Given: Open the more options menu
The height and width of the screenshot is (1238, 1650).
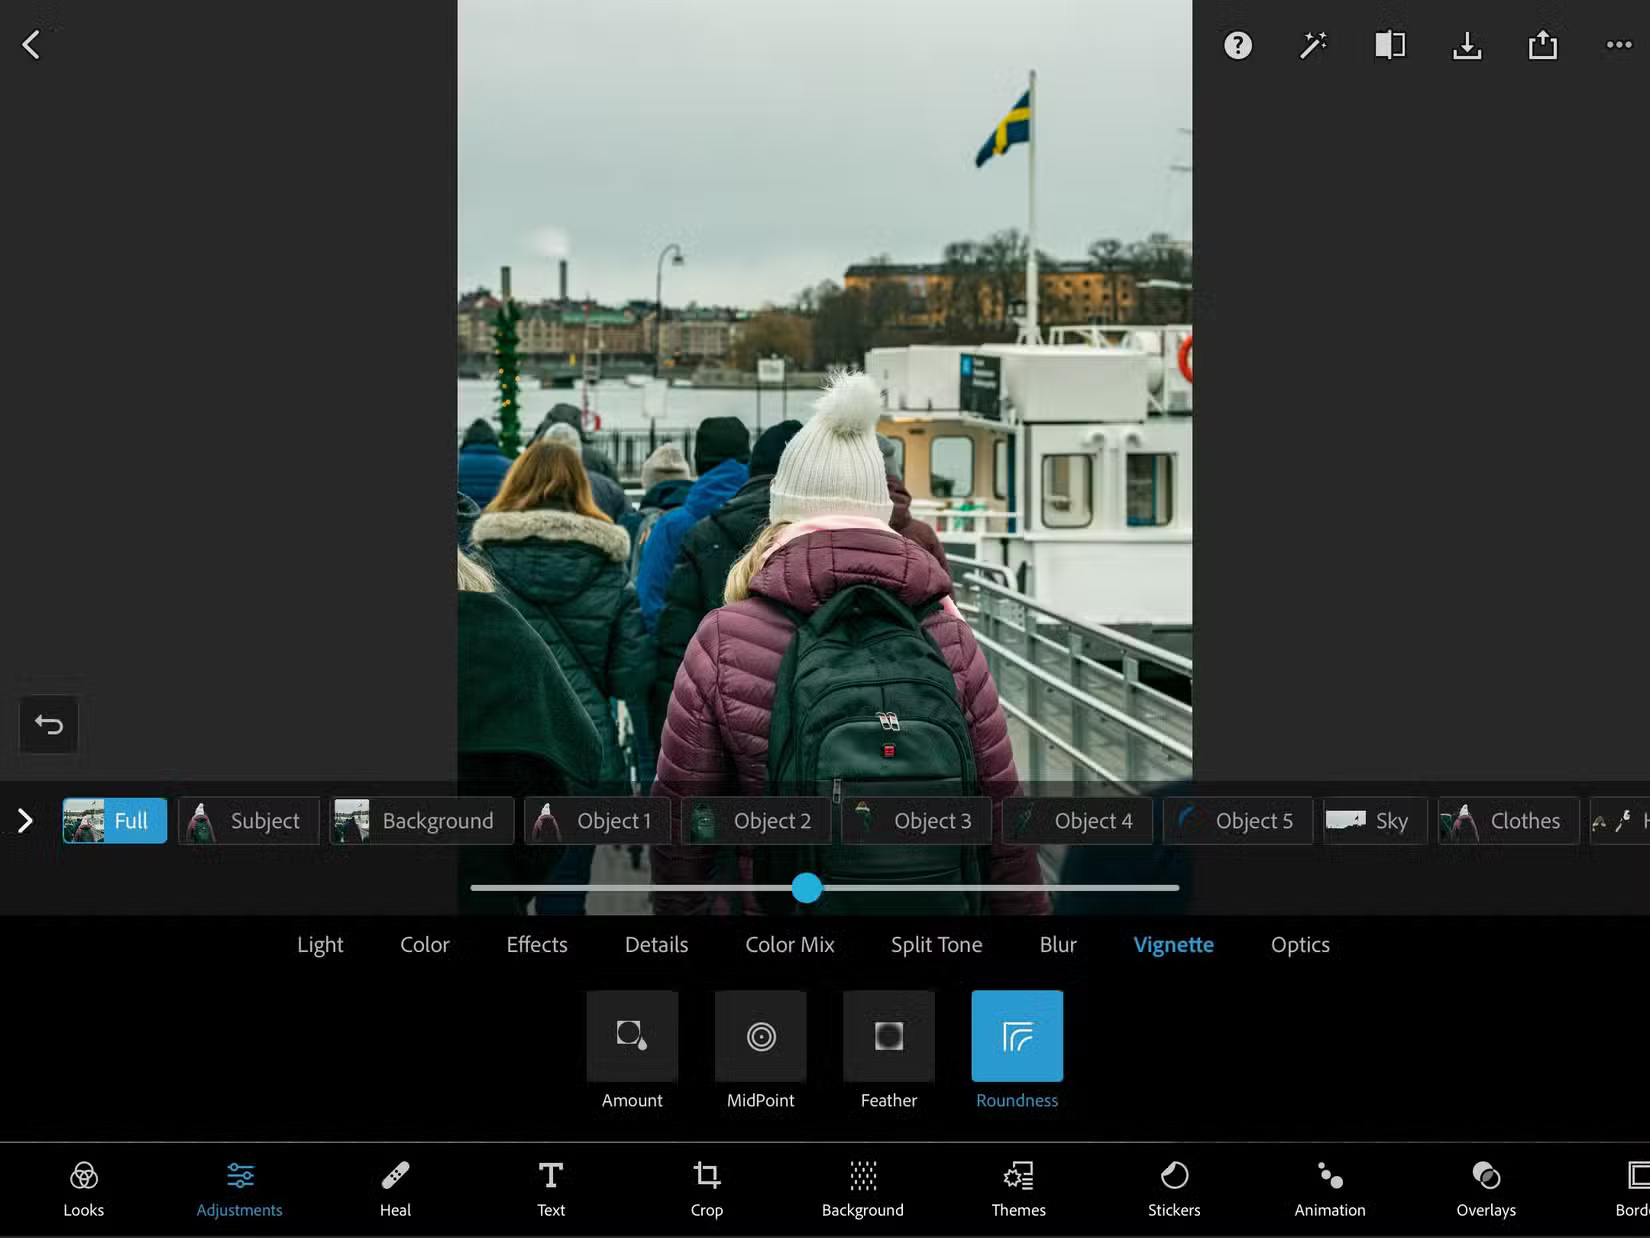Looking at the screenshot, I should (x=1618, y=44).
